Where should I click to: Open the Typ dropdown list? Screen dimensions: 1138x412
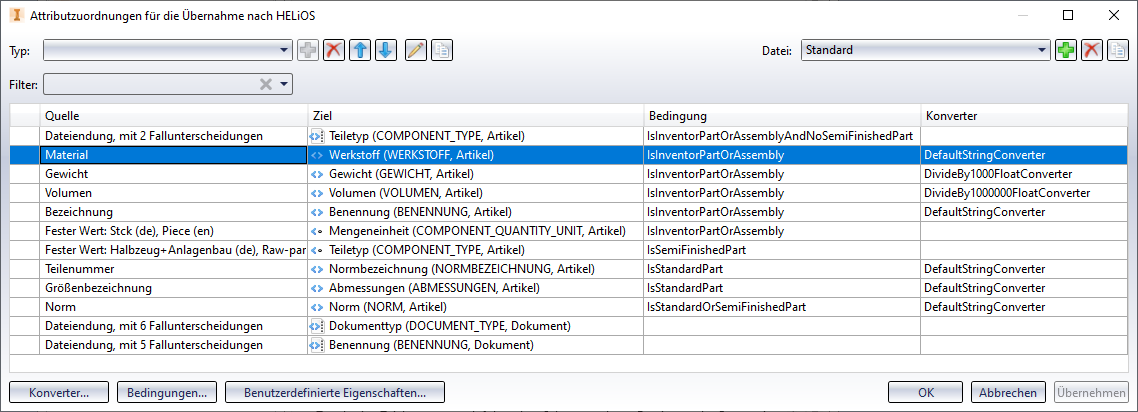pyautogui.click(x=284, y=50)
